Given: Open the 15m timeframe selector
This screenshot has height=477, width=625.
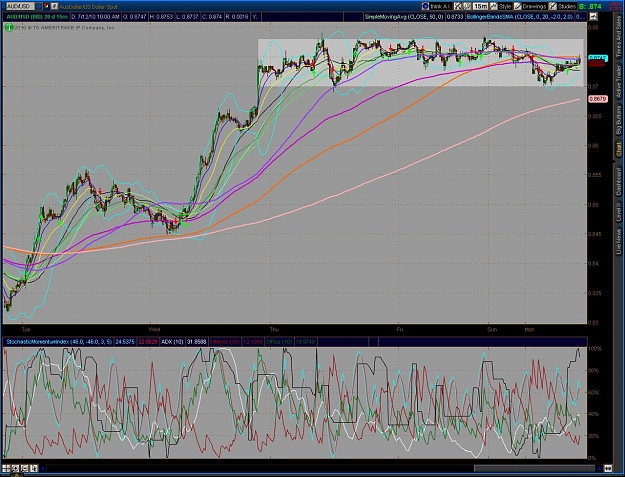Looking at the screenshot, I should [480, 6].
